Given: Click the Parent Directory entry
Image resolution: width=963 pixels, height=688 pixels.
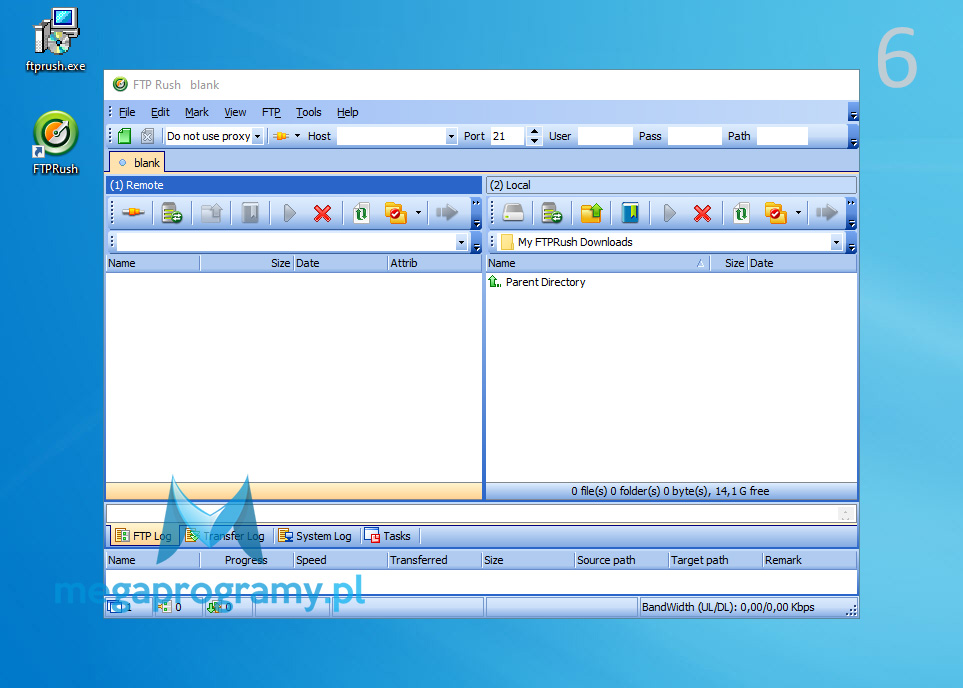Looking at the screenshot, I should point(545,282).
